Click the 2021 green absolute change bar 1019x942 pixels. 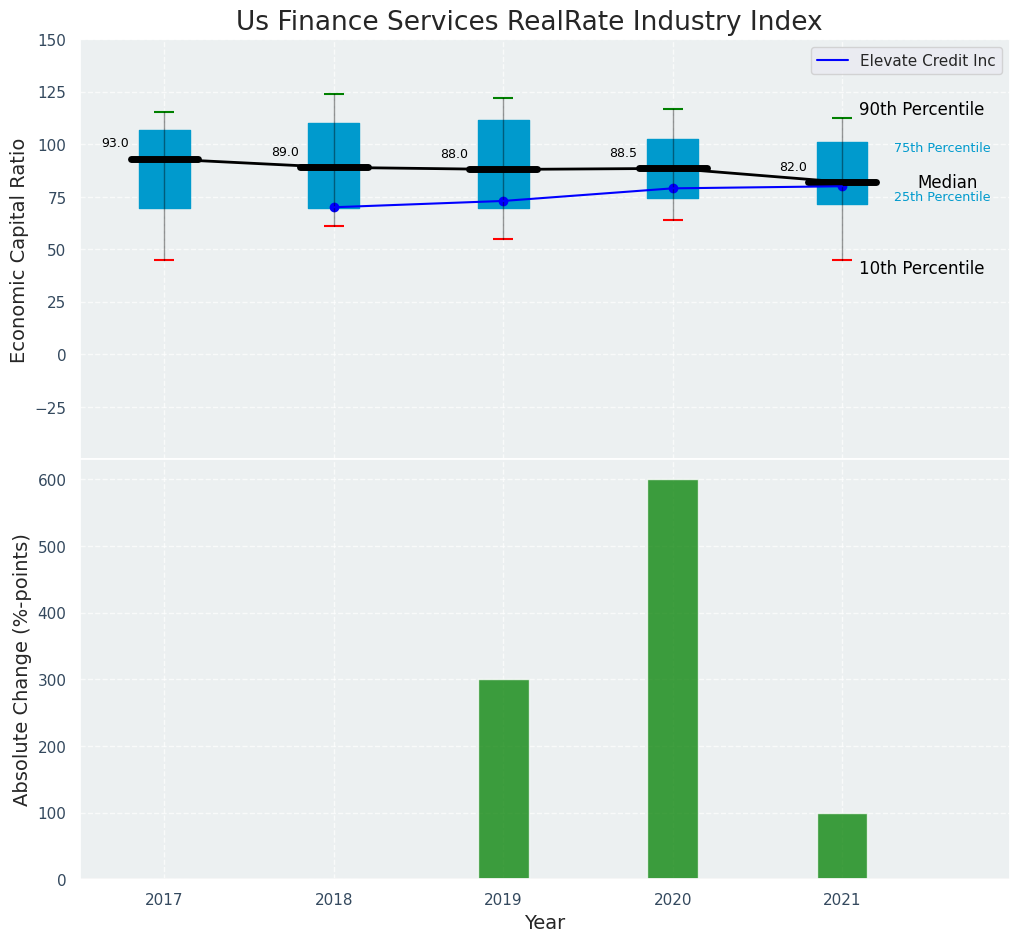click(x=842, y=846)
